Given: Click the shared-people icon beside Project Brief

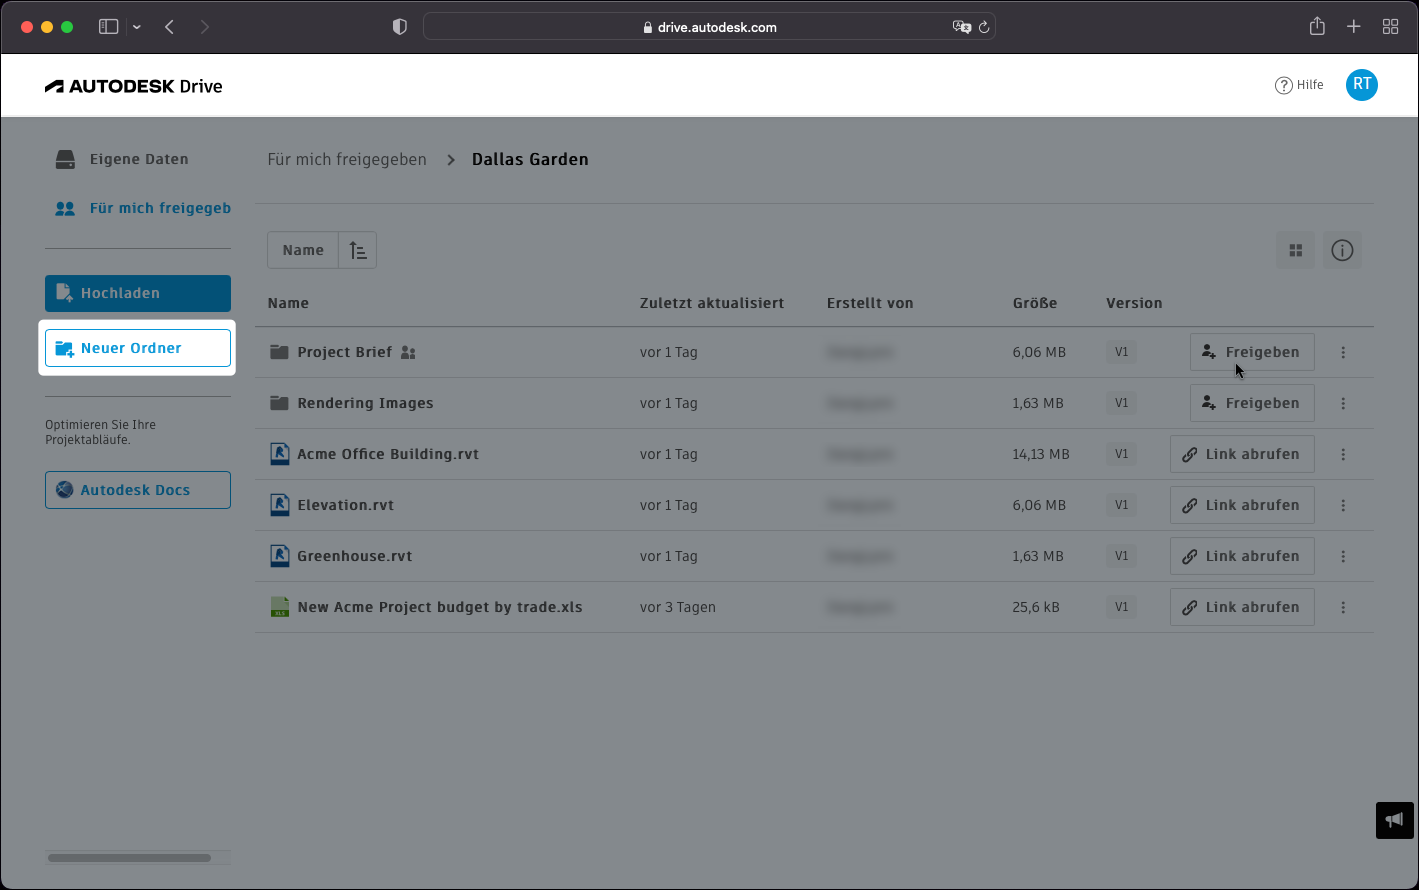Looking at the screenshot, I should 408,352.
